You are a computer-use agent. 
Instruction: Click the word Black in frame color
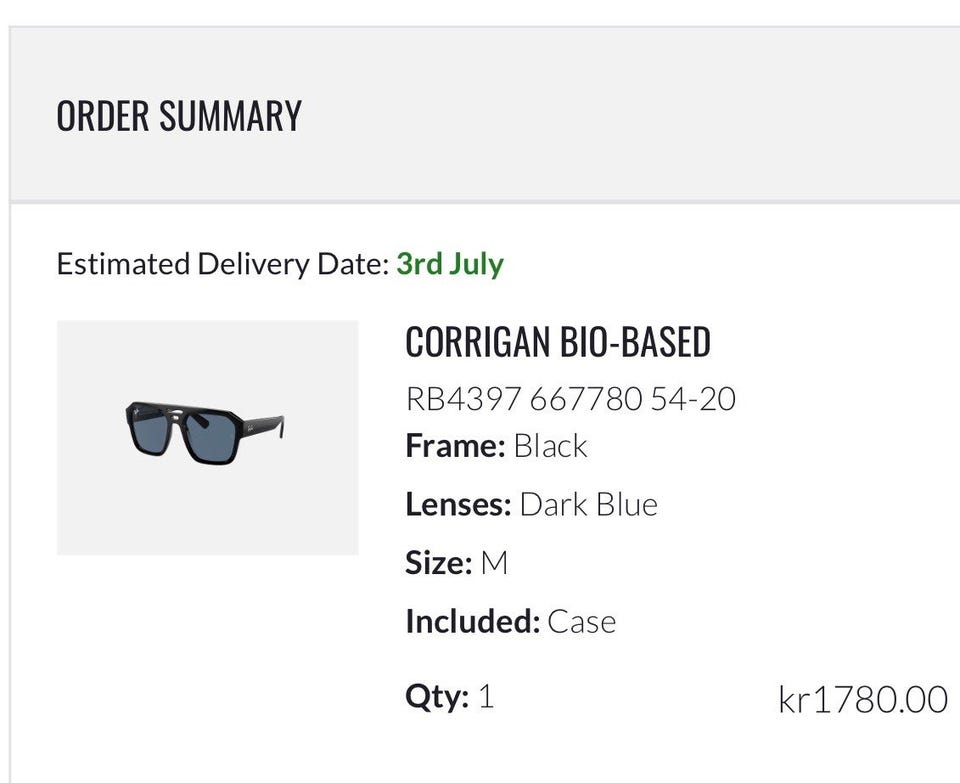(x=550, y=446)
